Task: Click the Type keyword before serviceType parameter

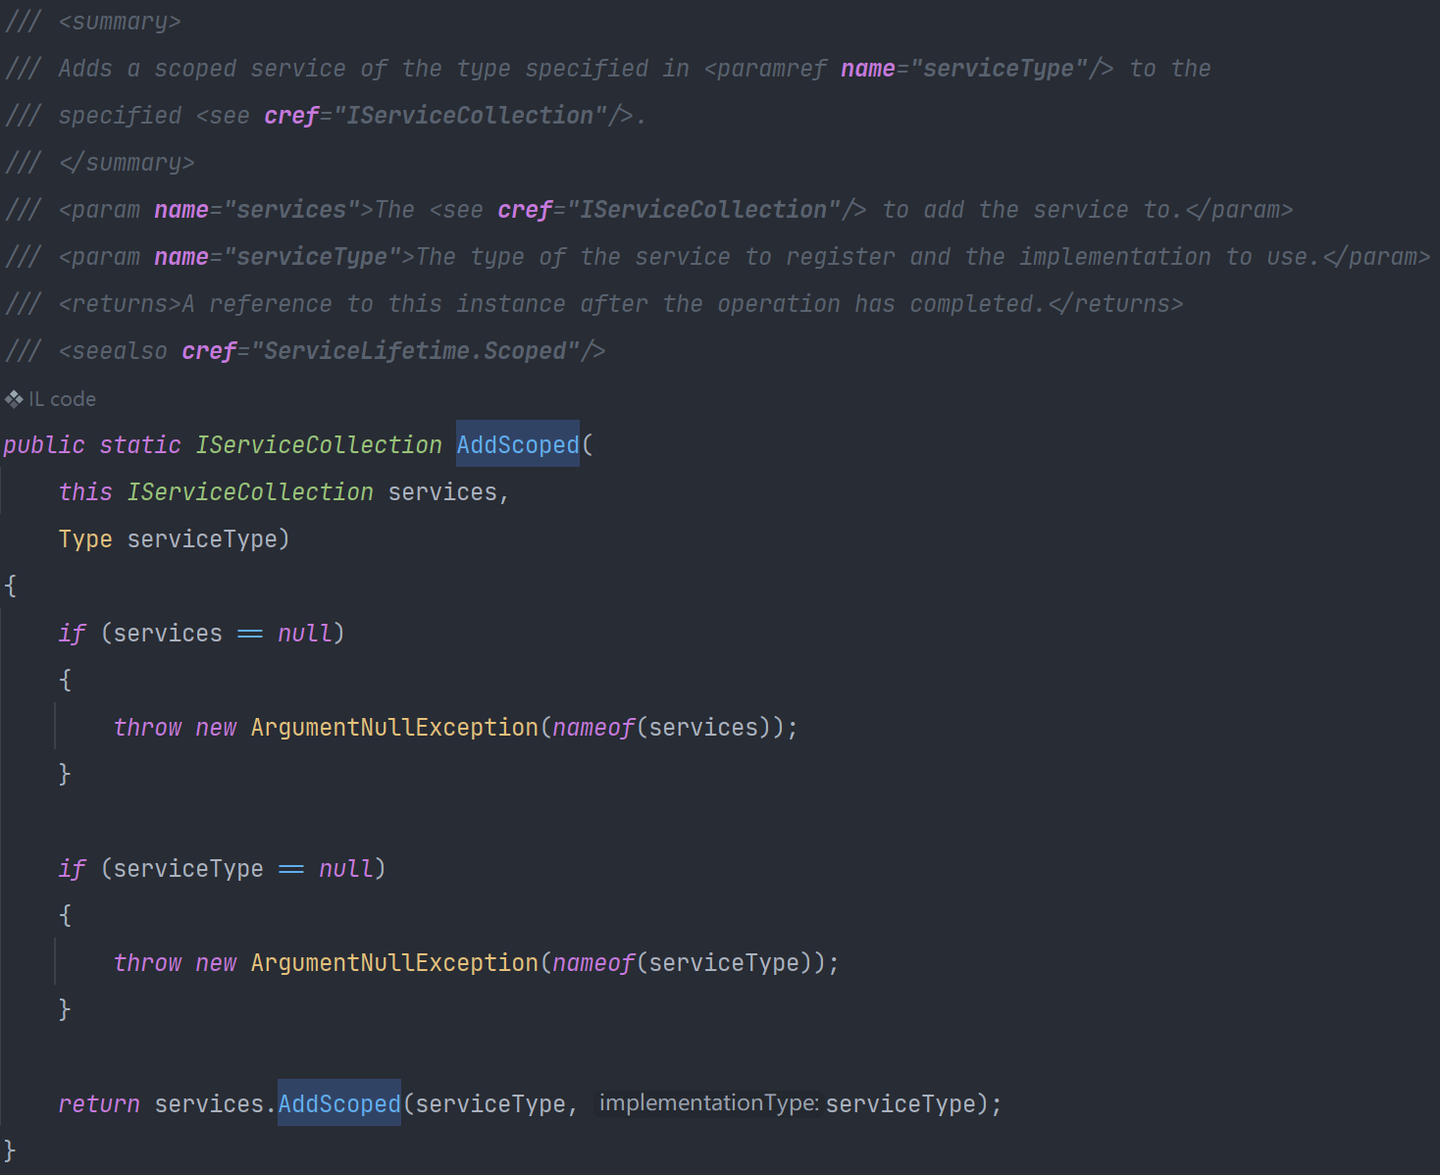Action: coord(85,539)
